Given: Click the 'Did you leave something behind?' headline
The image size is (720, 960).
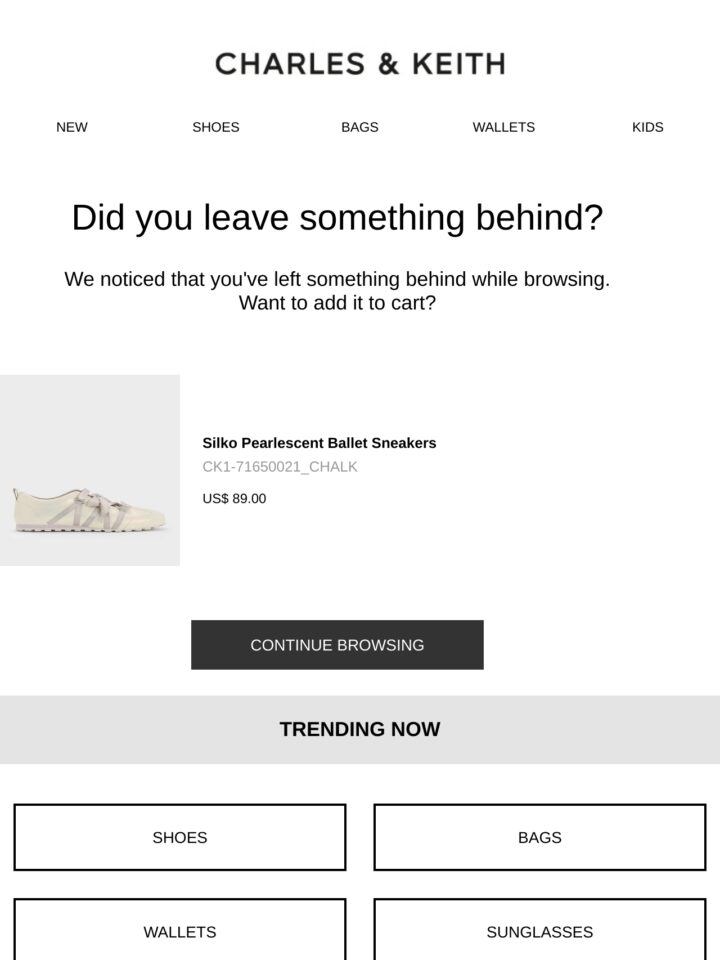Looking at the screenshot, I should click(337, 218).
